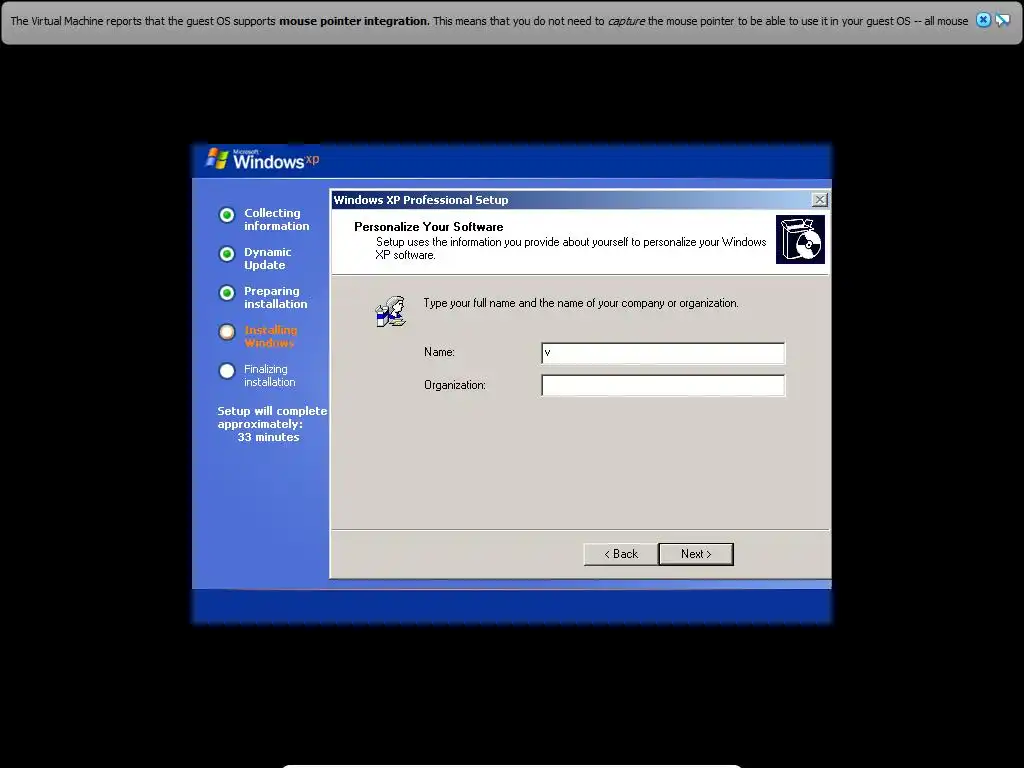1024x768 pixels.
Task: Click the 'Organization:' label
Action: 455,385
